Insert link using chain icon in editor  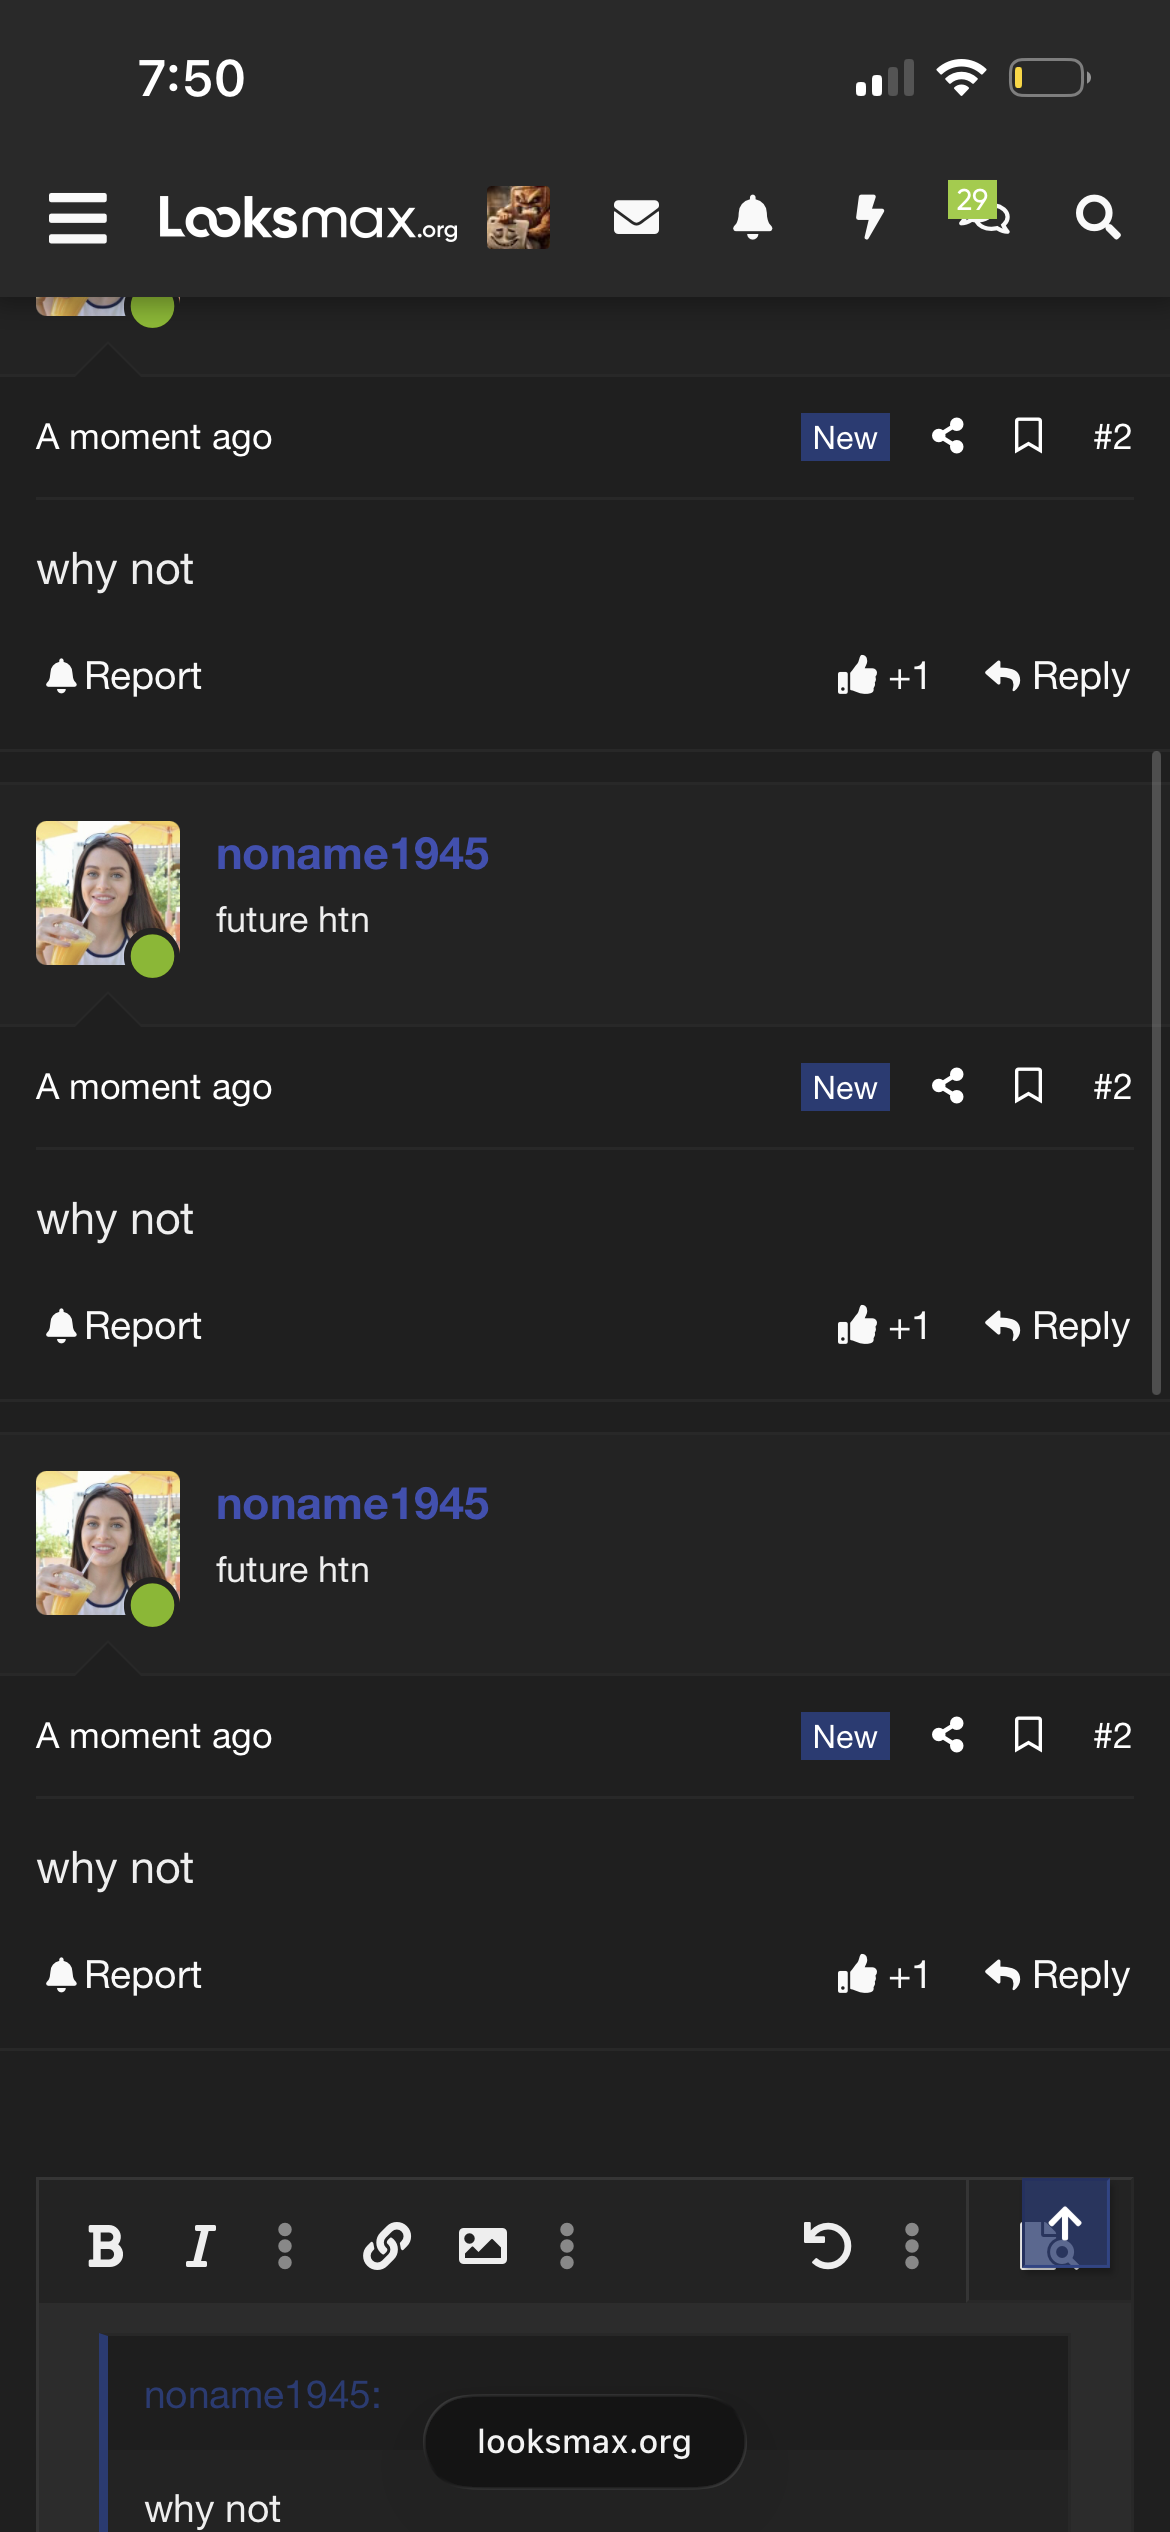pos(386,2246)
